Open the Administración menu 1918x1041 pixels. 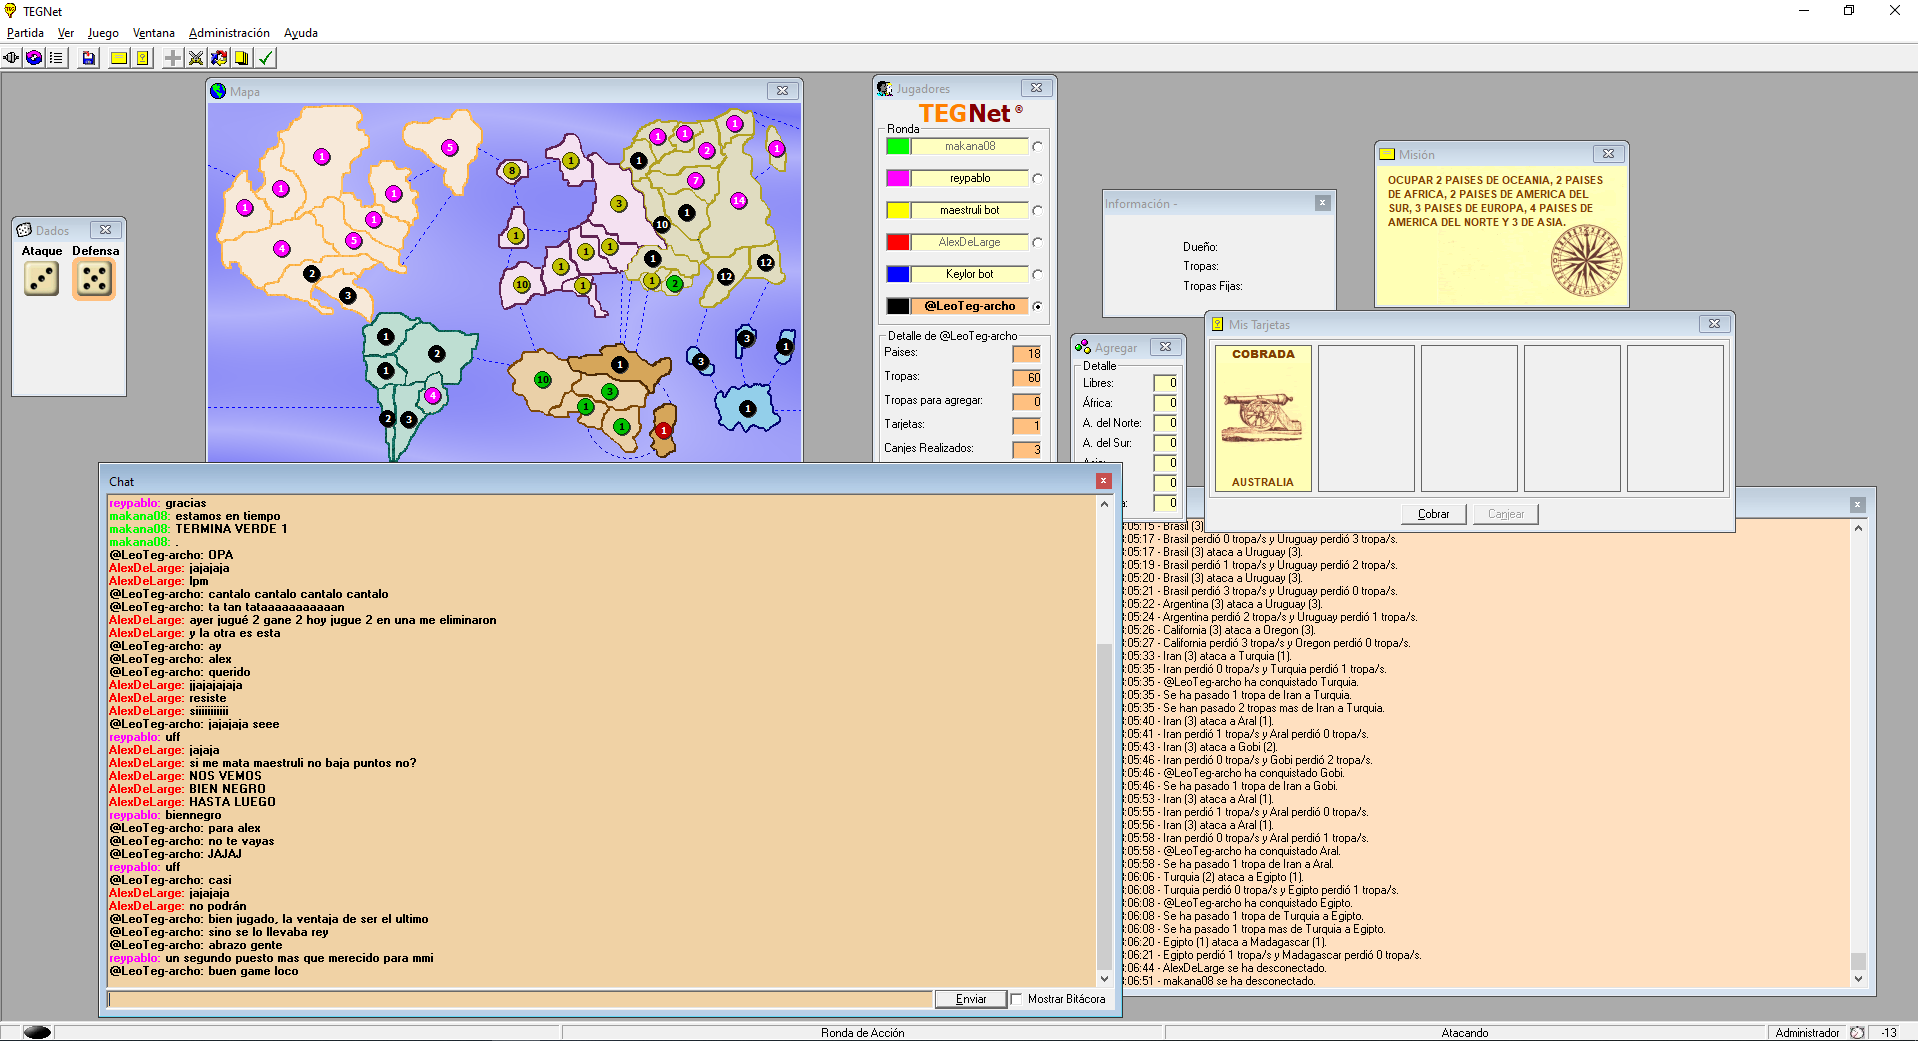coord(229,33)
